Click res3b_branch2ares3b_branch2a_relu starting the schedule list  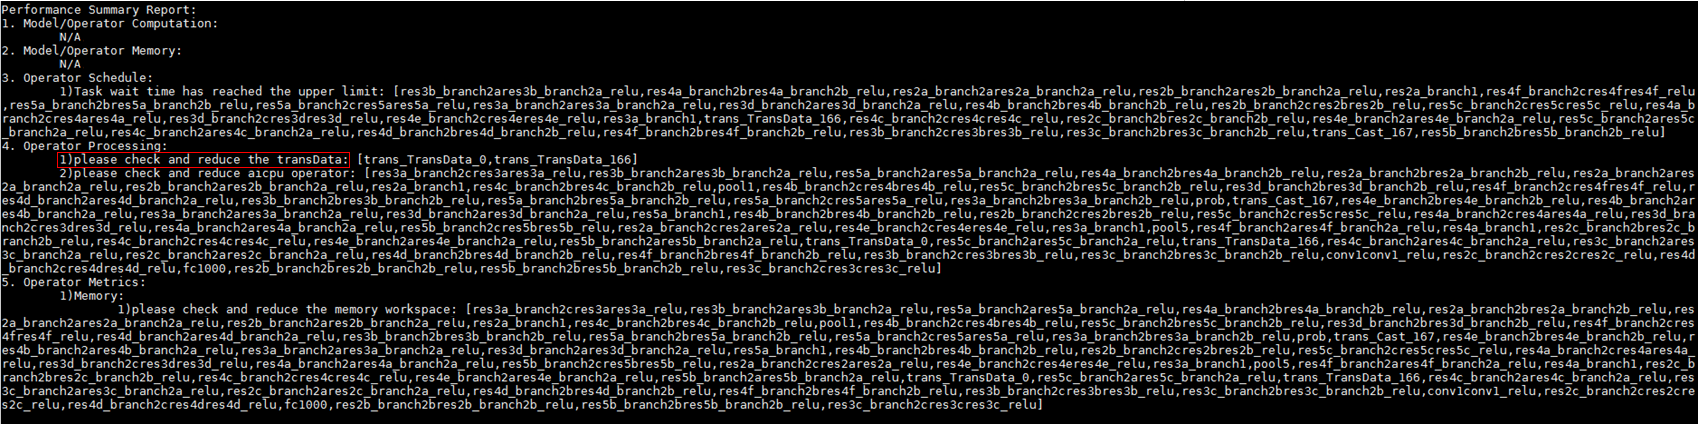coord(519,91)
